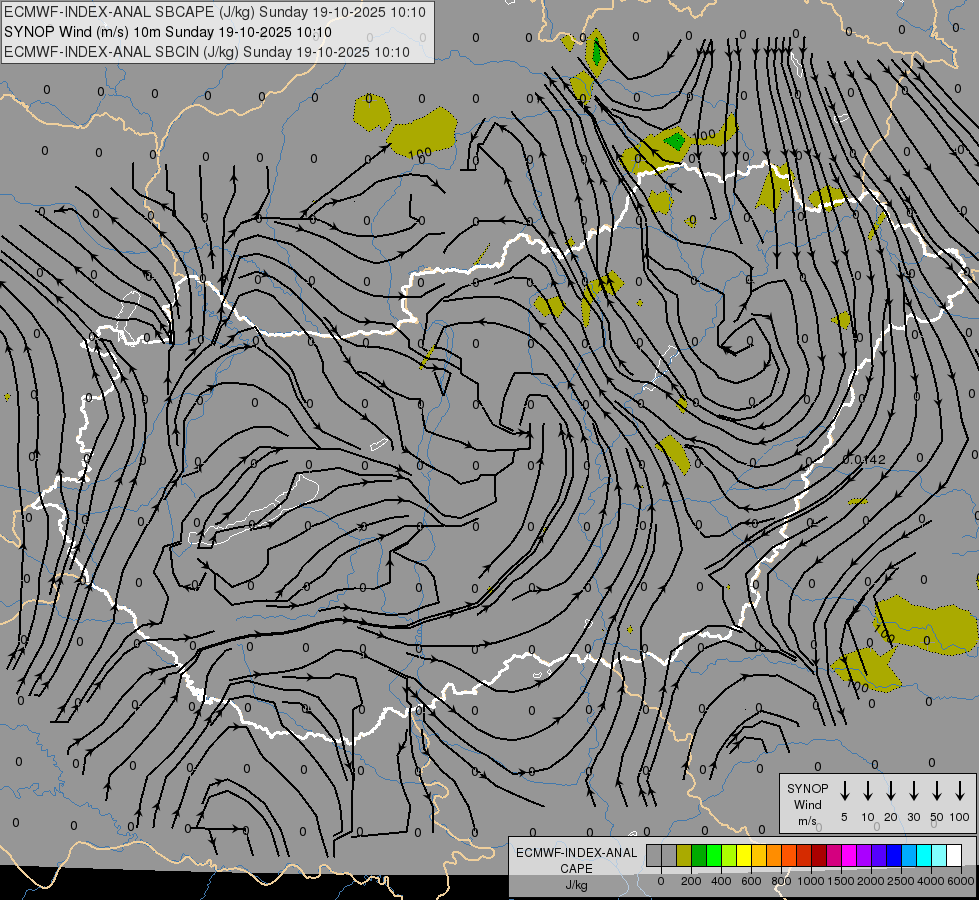The image size is (979, 900).
Task: Pick the bright green CAPE legend swatch
Action: [714, 855]
